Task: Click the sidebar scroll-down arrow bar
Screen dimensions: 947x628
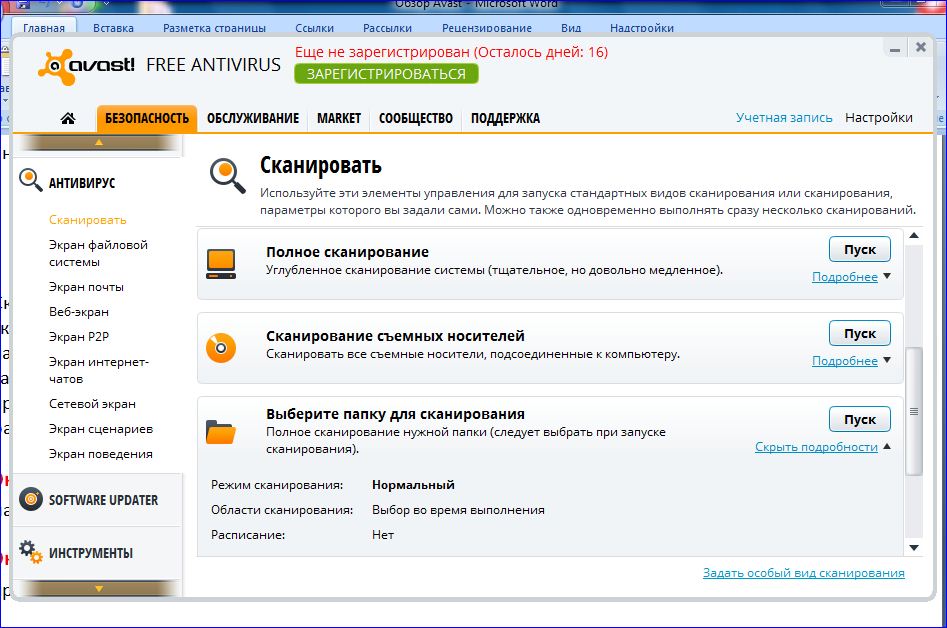Action: point(99,588)
